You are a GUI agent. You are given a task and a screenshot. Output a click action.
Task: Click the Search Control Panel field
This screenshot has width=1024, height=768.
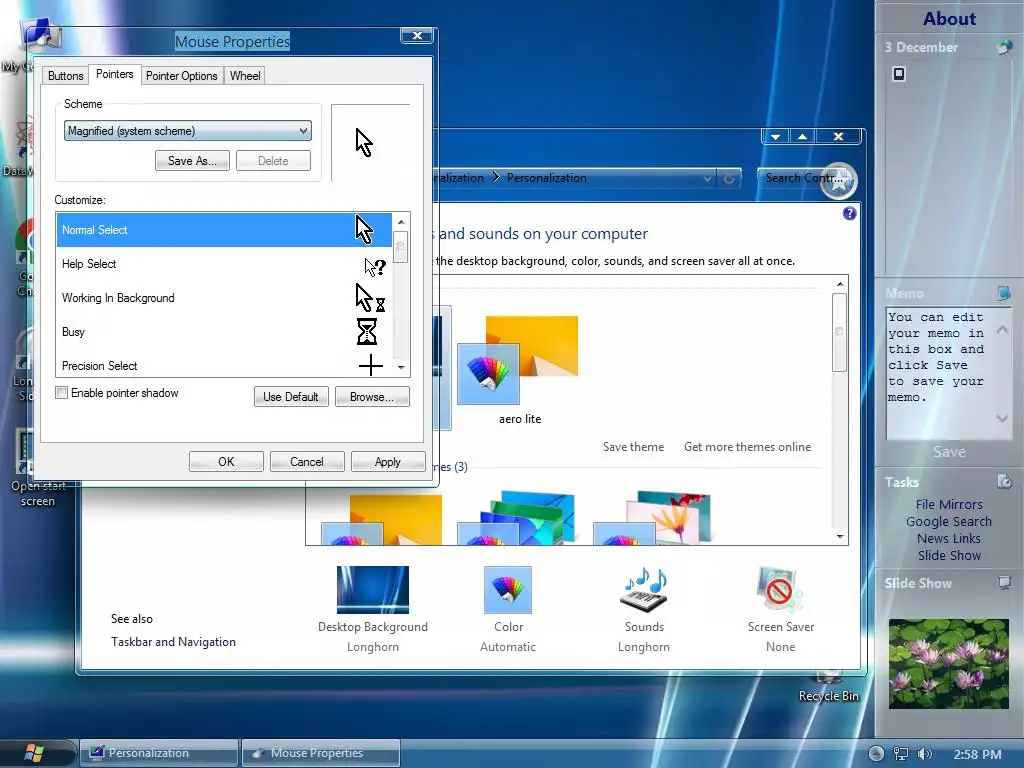coord(800,178)
